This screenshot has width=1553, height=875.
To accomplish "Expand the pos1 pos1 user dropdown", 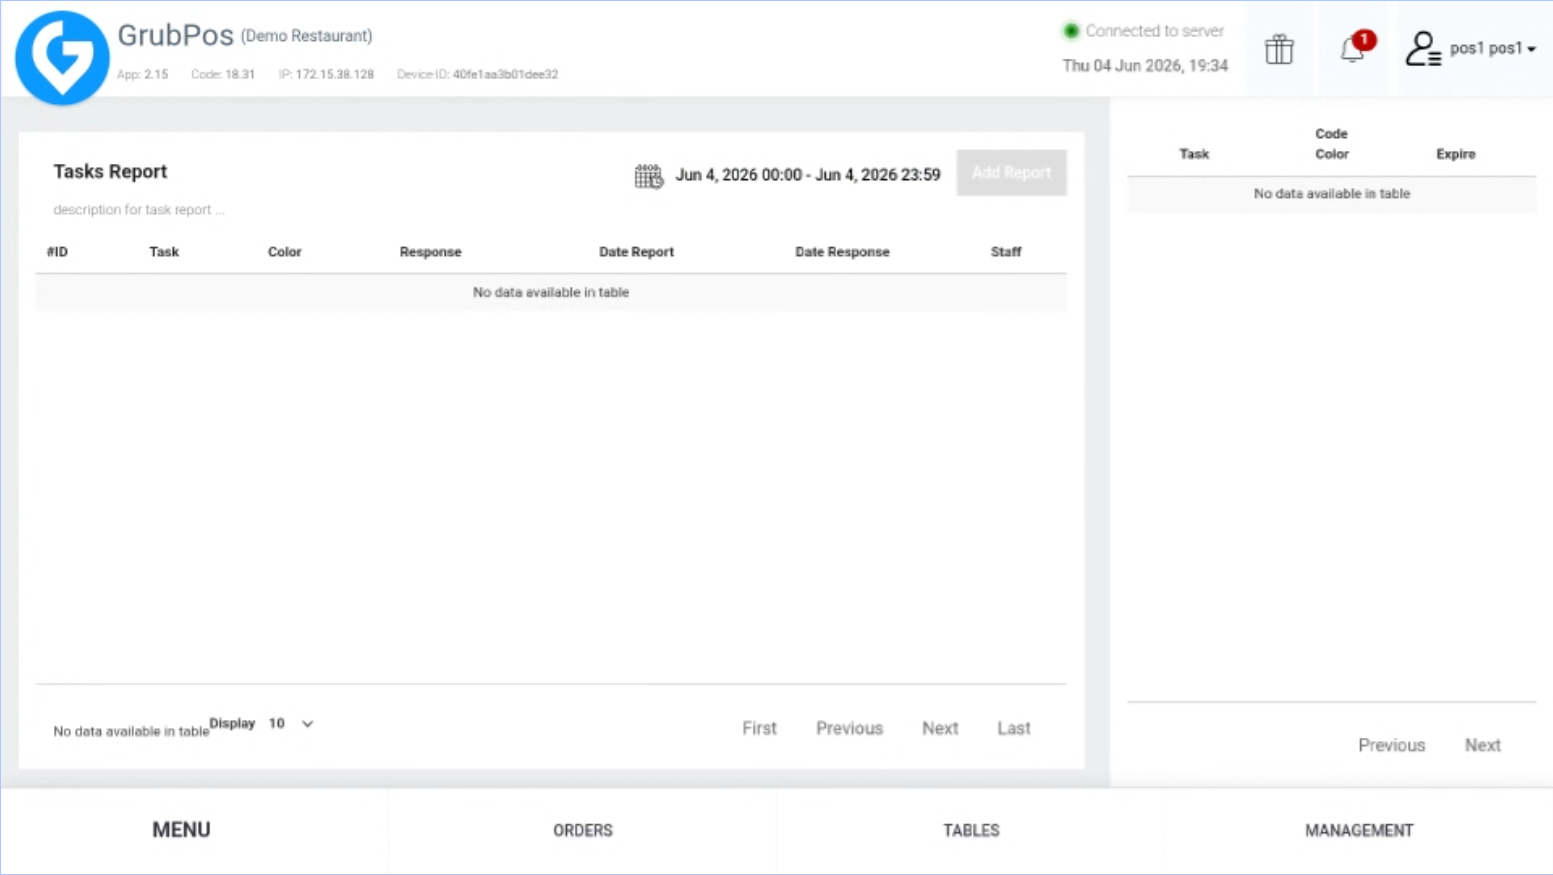I will click(x=1492, y=48).
